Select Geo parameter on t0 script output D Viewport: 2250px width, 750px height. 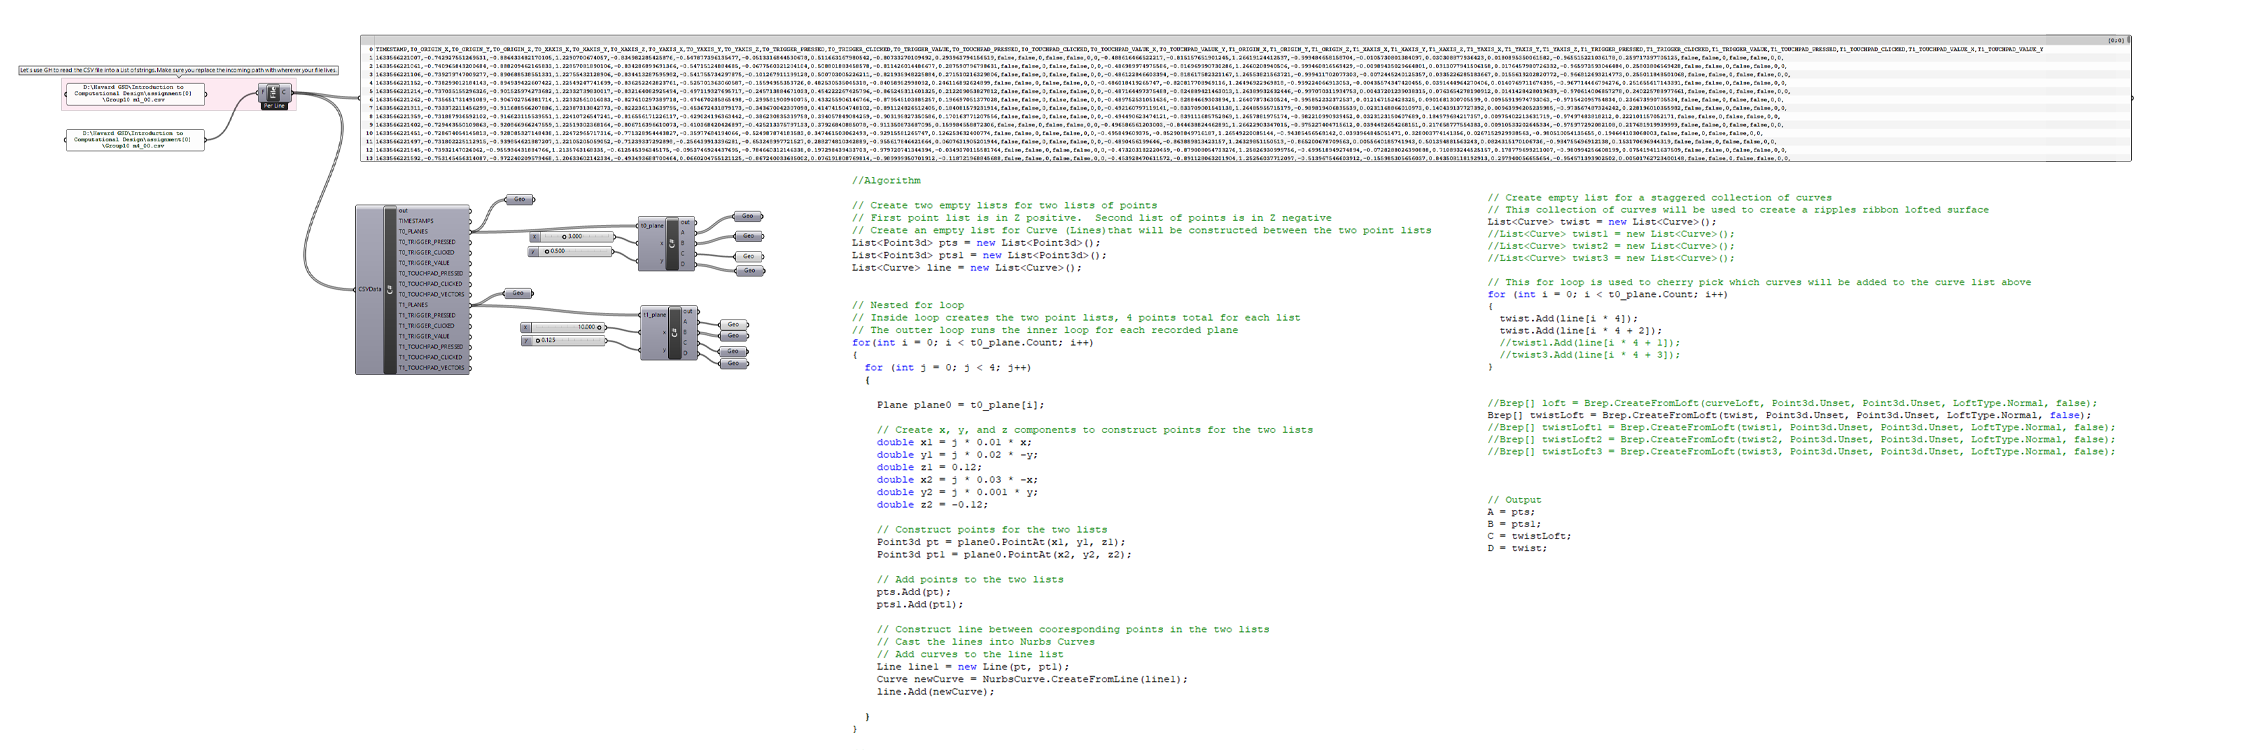[x=748, y=270]
